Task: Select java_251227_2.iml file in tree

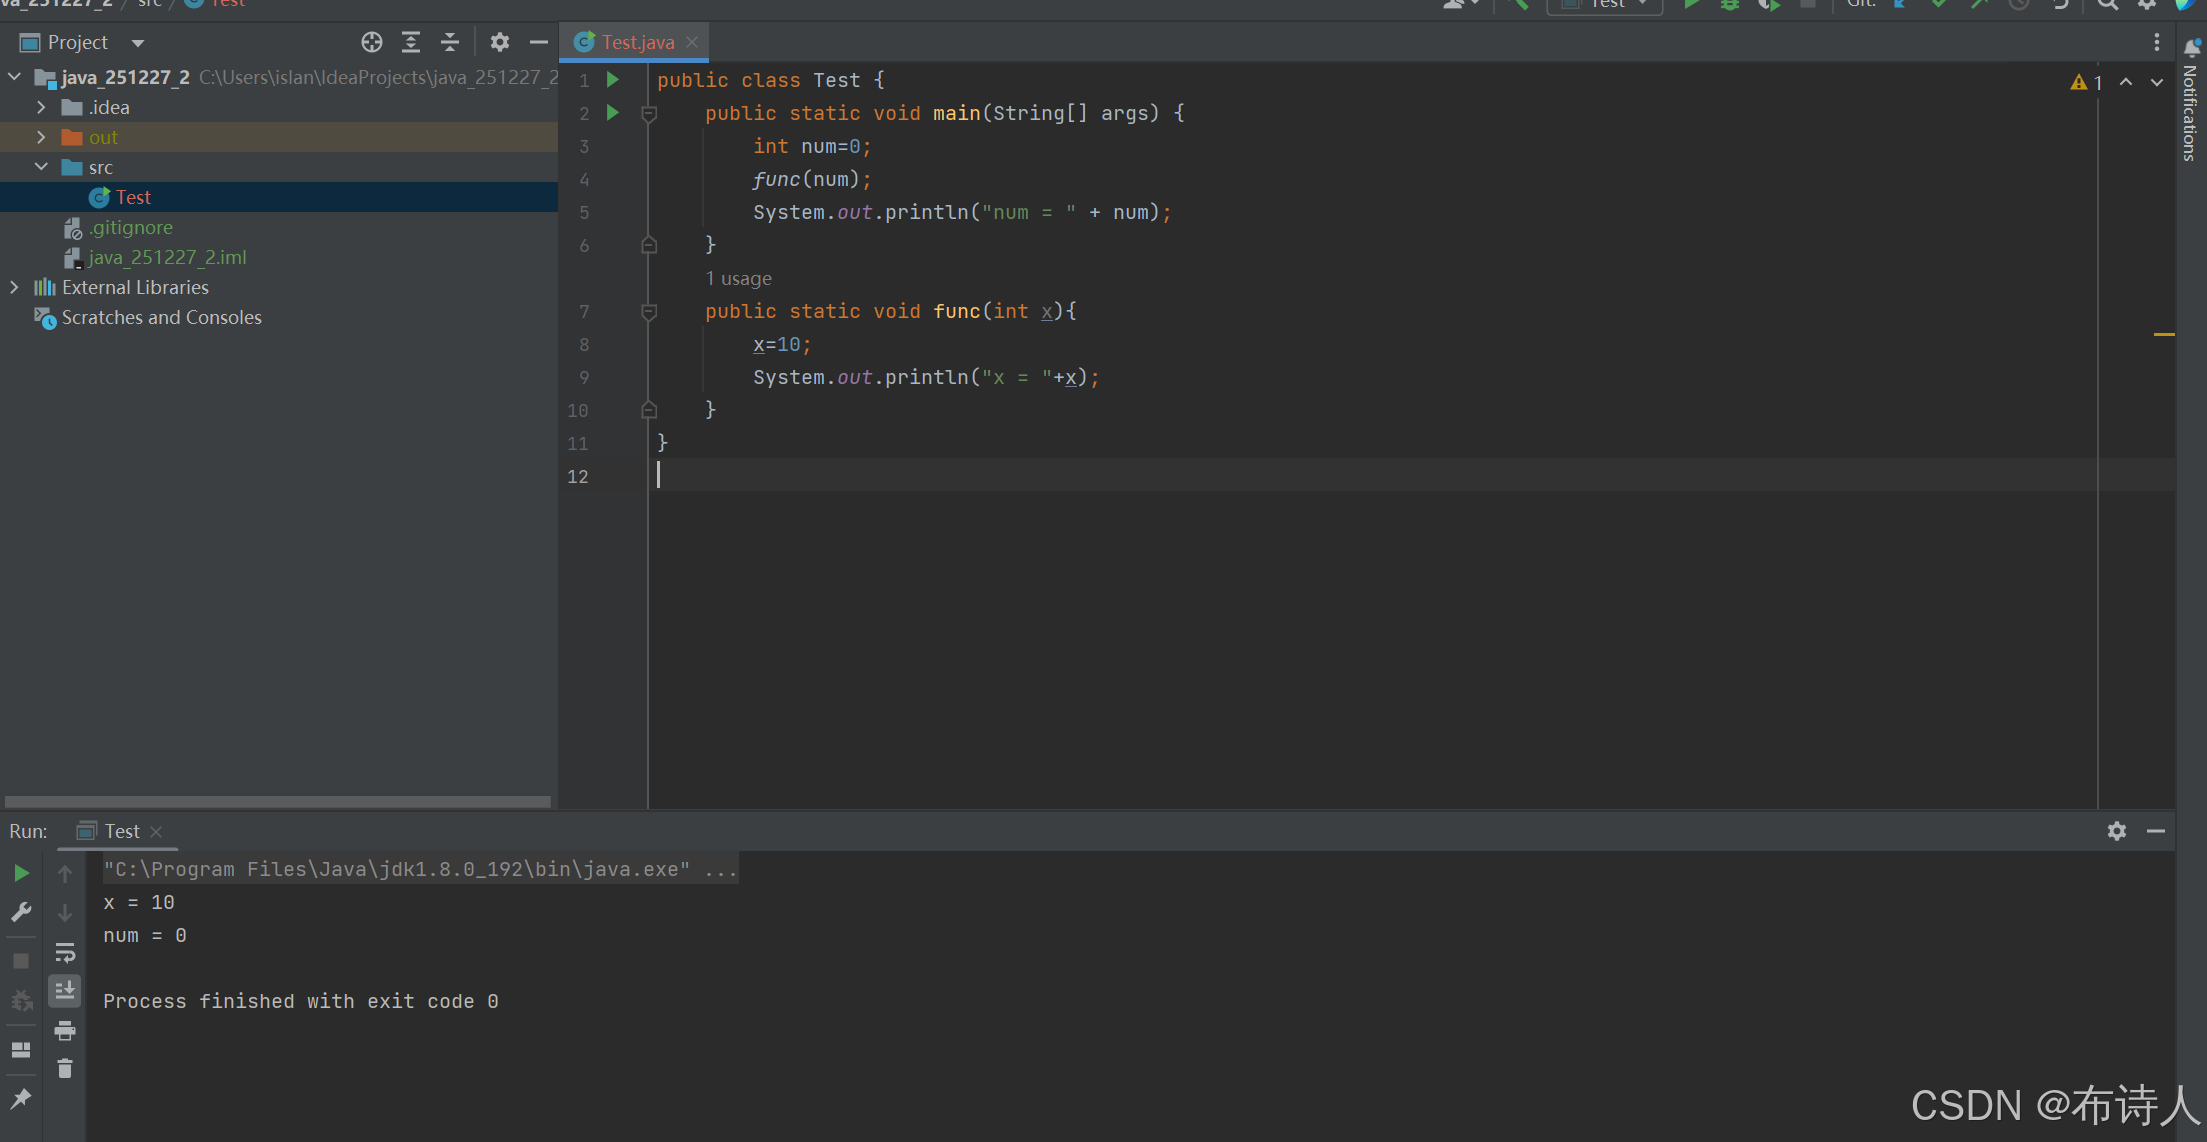Action: click(167, 257)
